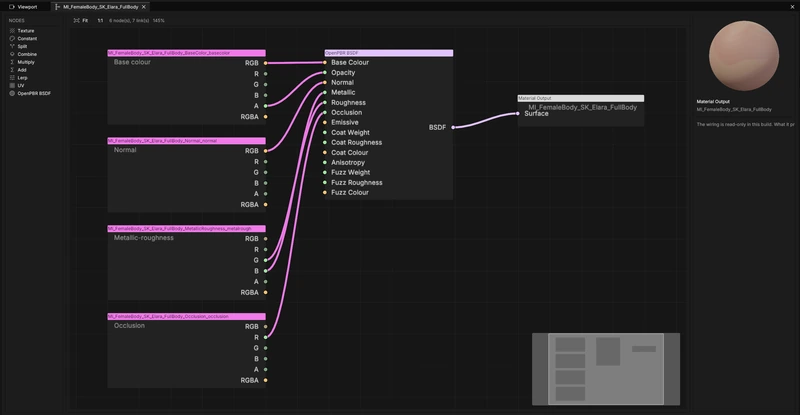This screenshot has height=415, width=800.
Task: Click the Fuzz Weight input socket
Action: click(x=324, y=172)
